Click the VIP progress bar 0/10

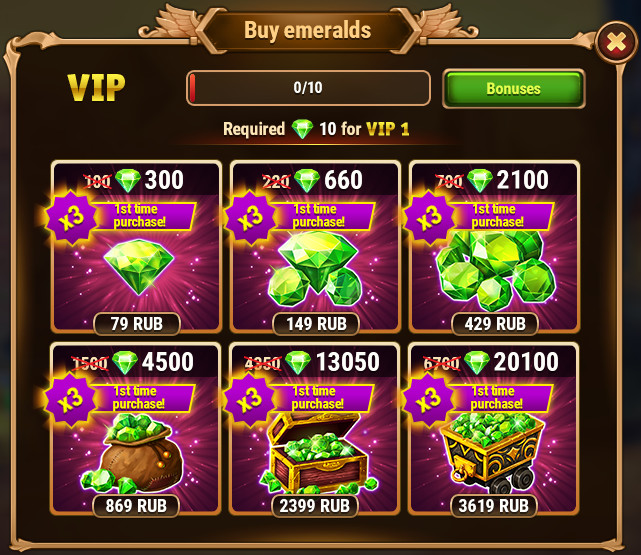coord(308,88)
